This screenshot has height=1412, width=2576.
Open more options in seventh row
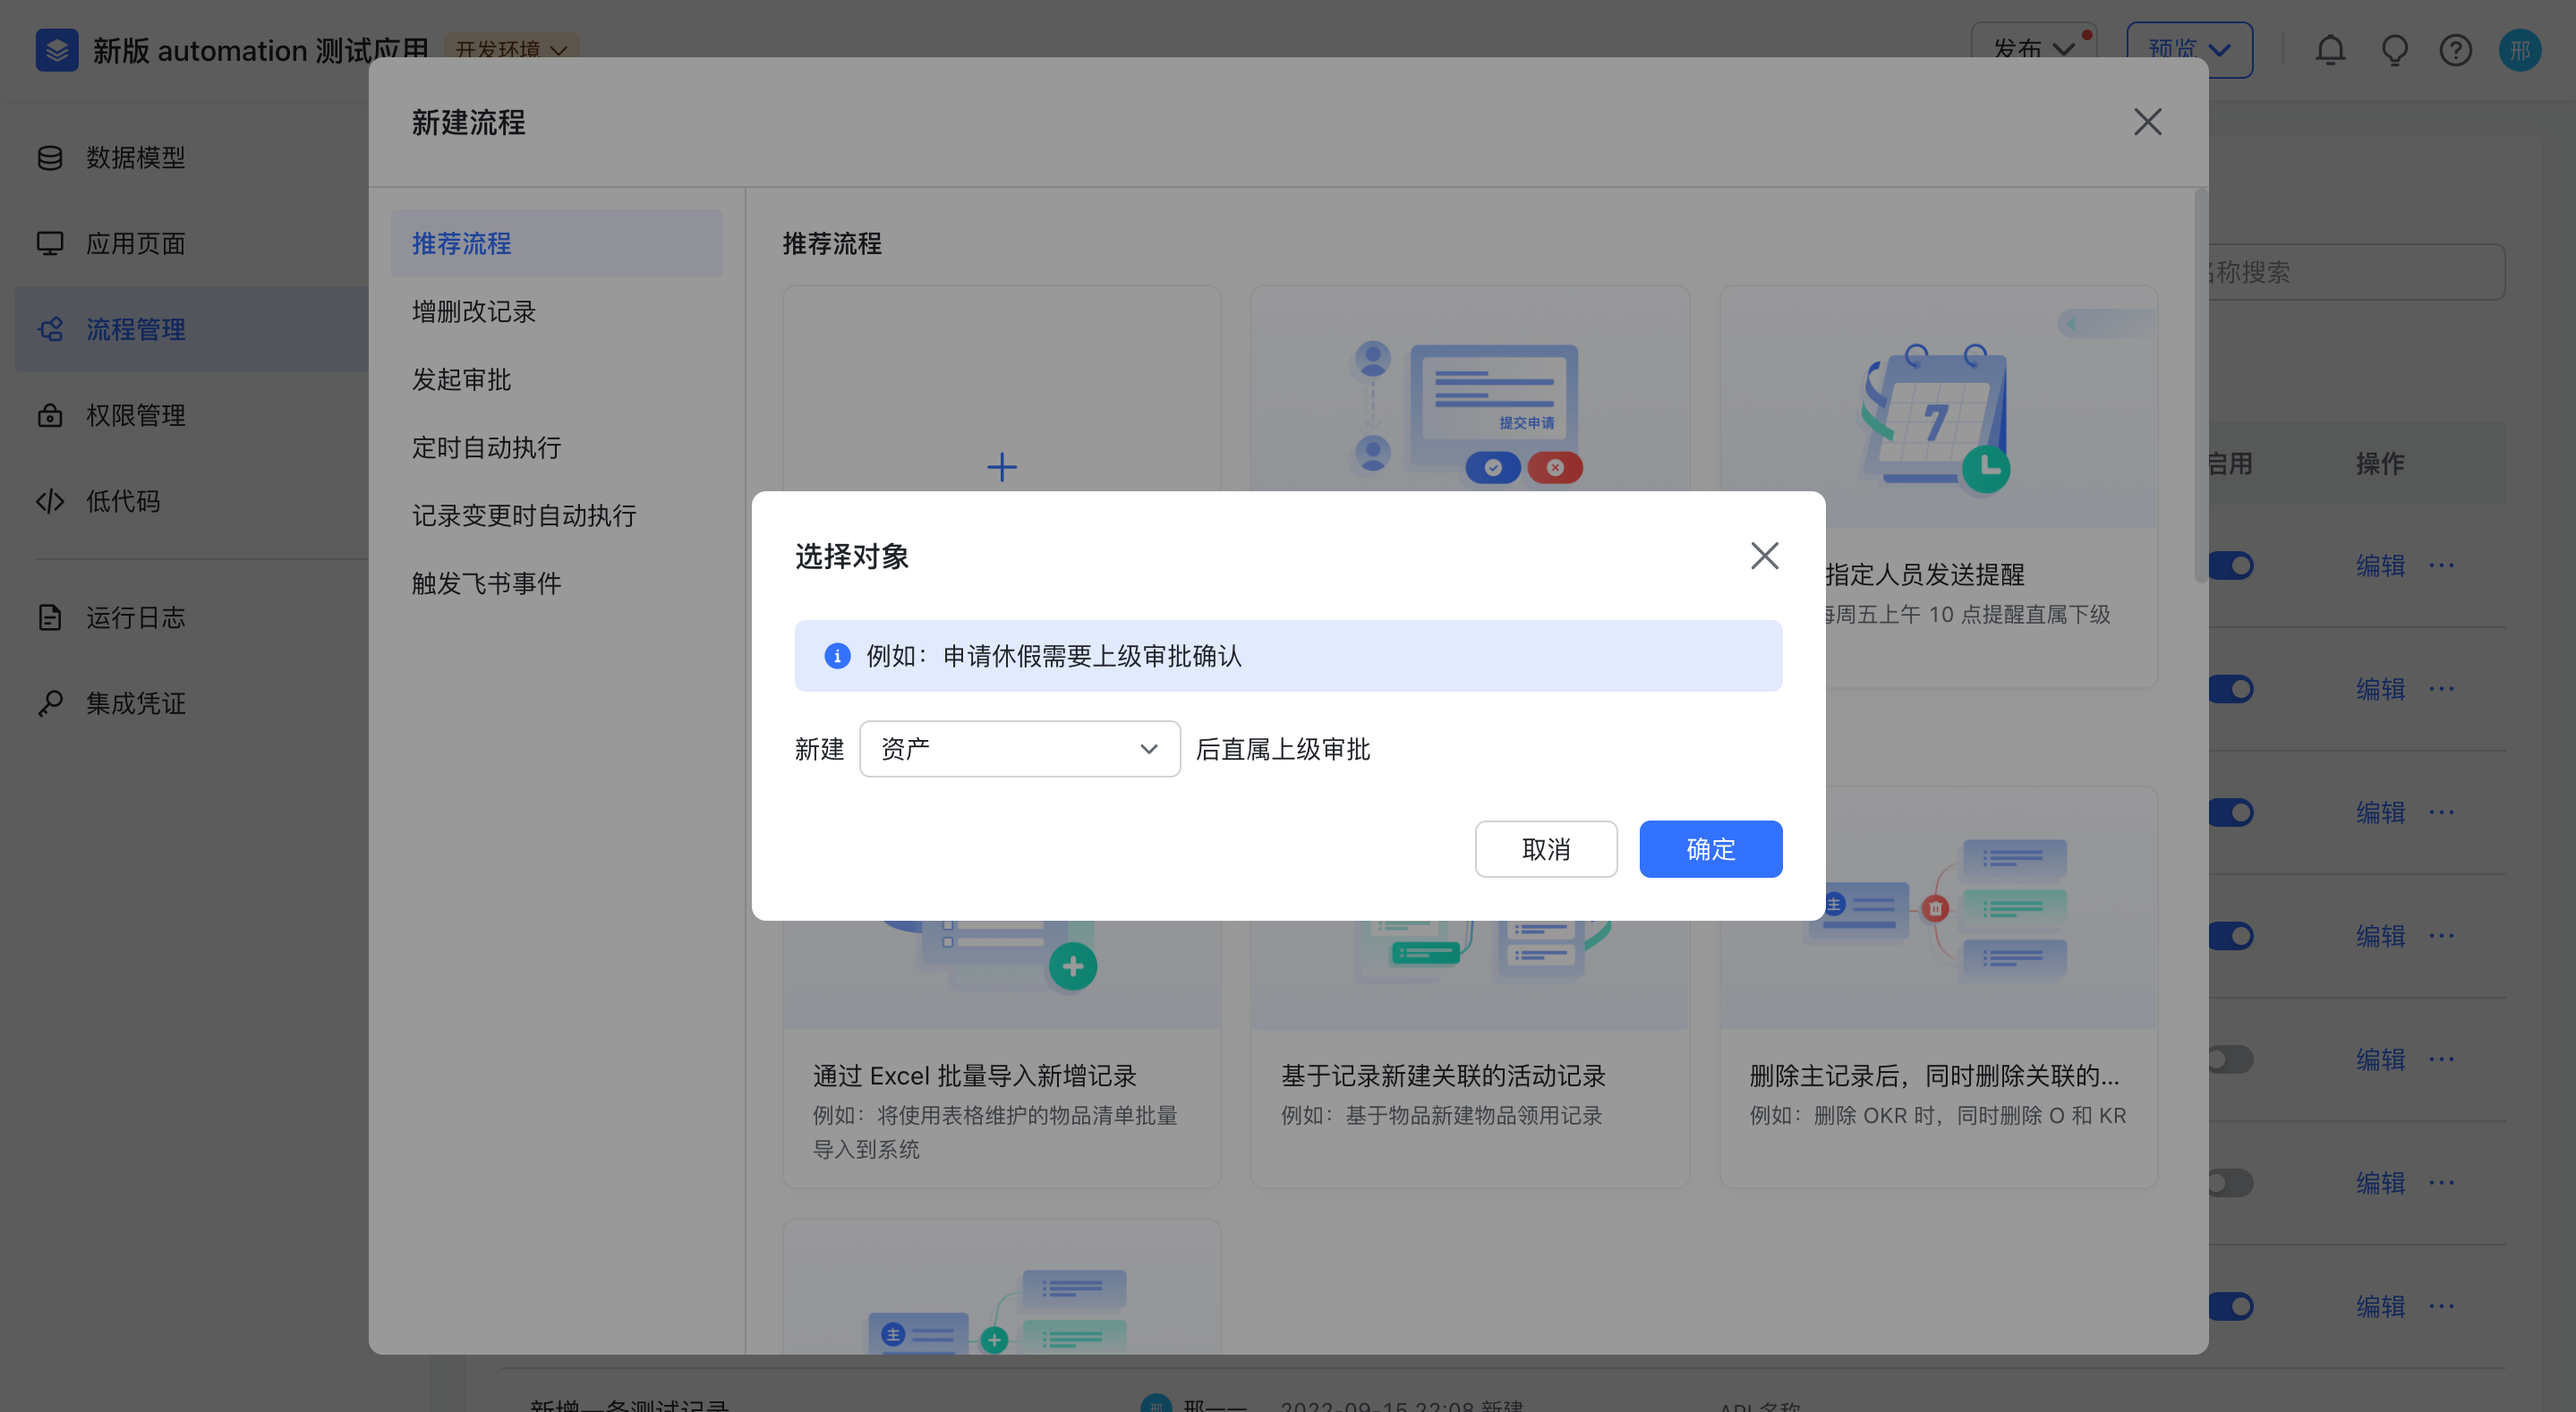pyautogui.click(x=2441, y=1306)
